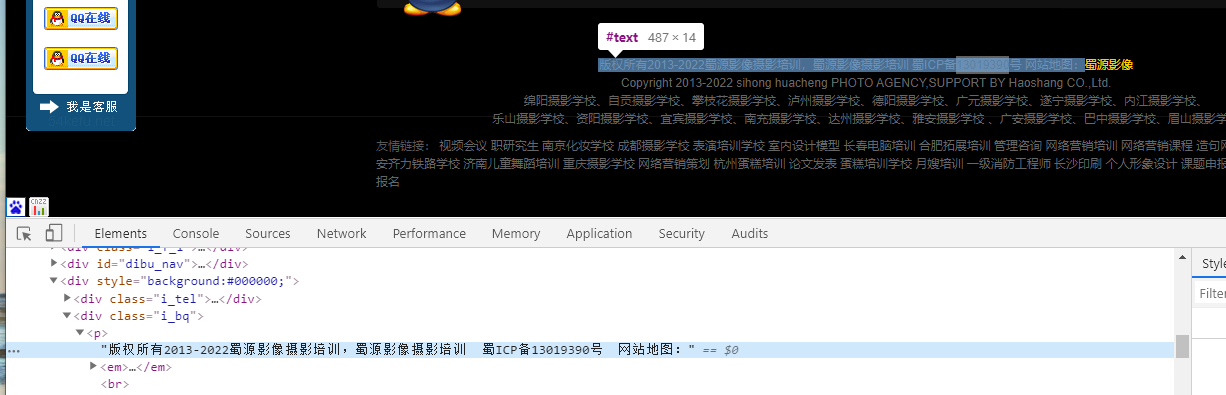Click the #text 487 × 14 inspector tooltip
This screenshot has height=395, width=1226.
pyautogui.click(x=650, y=38)
